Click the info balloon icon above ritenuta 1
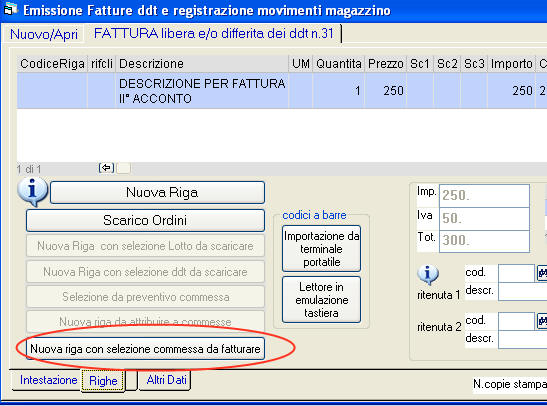 coord(428,275)
